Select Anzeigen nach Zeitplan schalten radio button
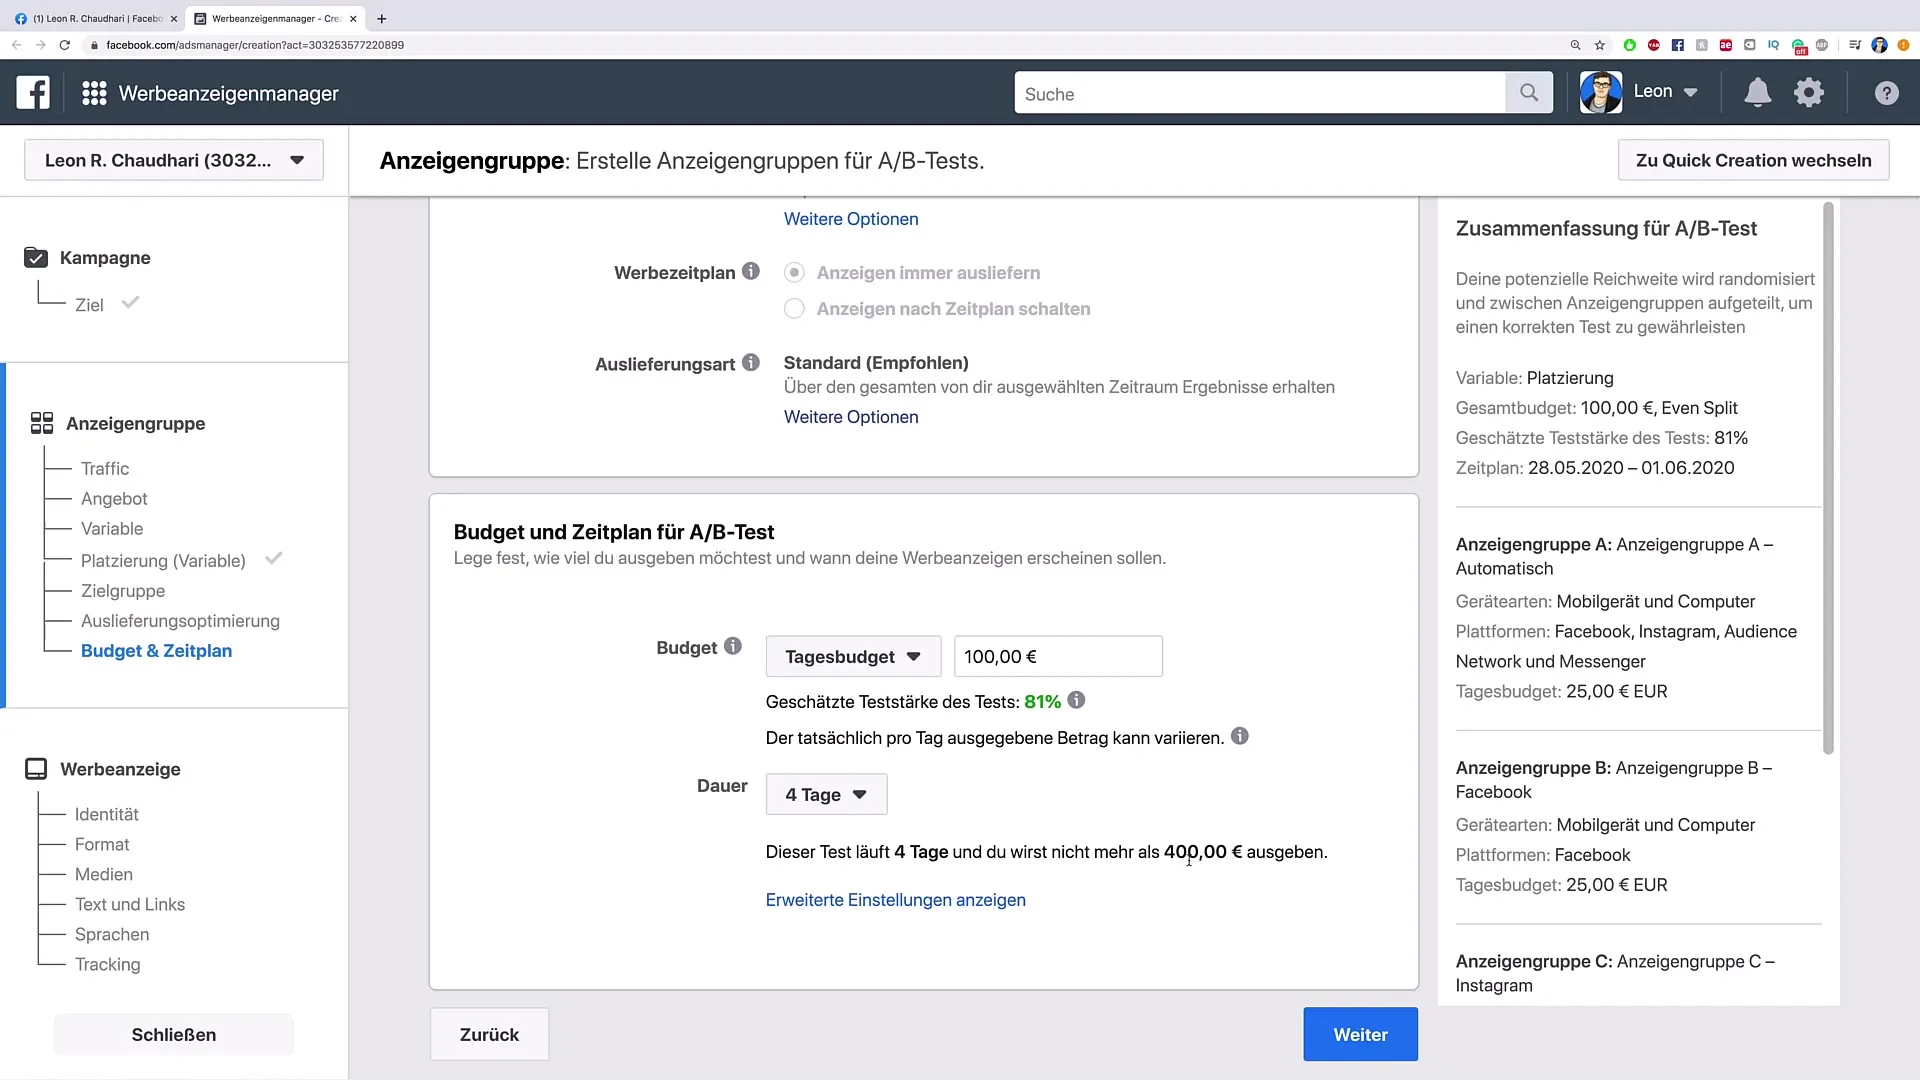Screen dimensions: 1920x1080 794,309
